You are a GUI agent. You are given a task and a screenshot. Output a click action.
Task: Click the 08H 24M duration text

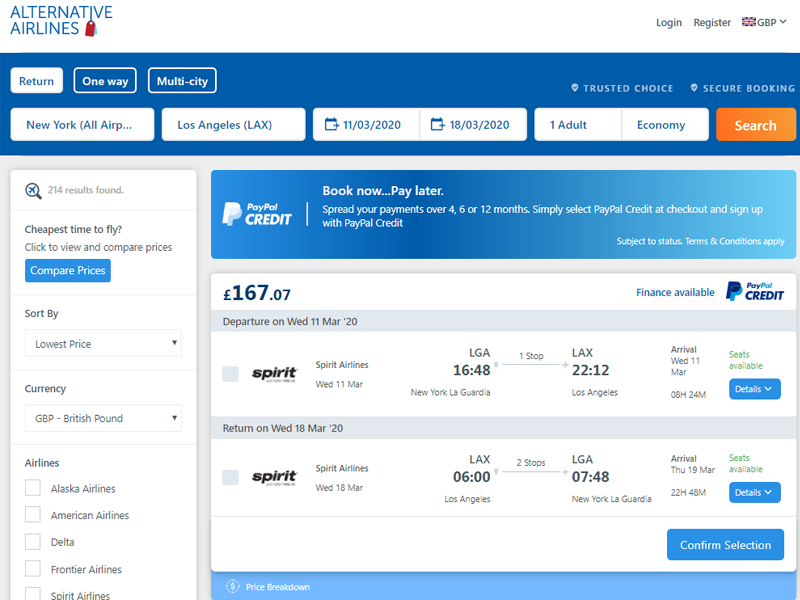click(688, 394)
